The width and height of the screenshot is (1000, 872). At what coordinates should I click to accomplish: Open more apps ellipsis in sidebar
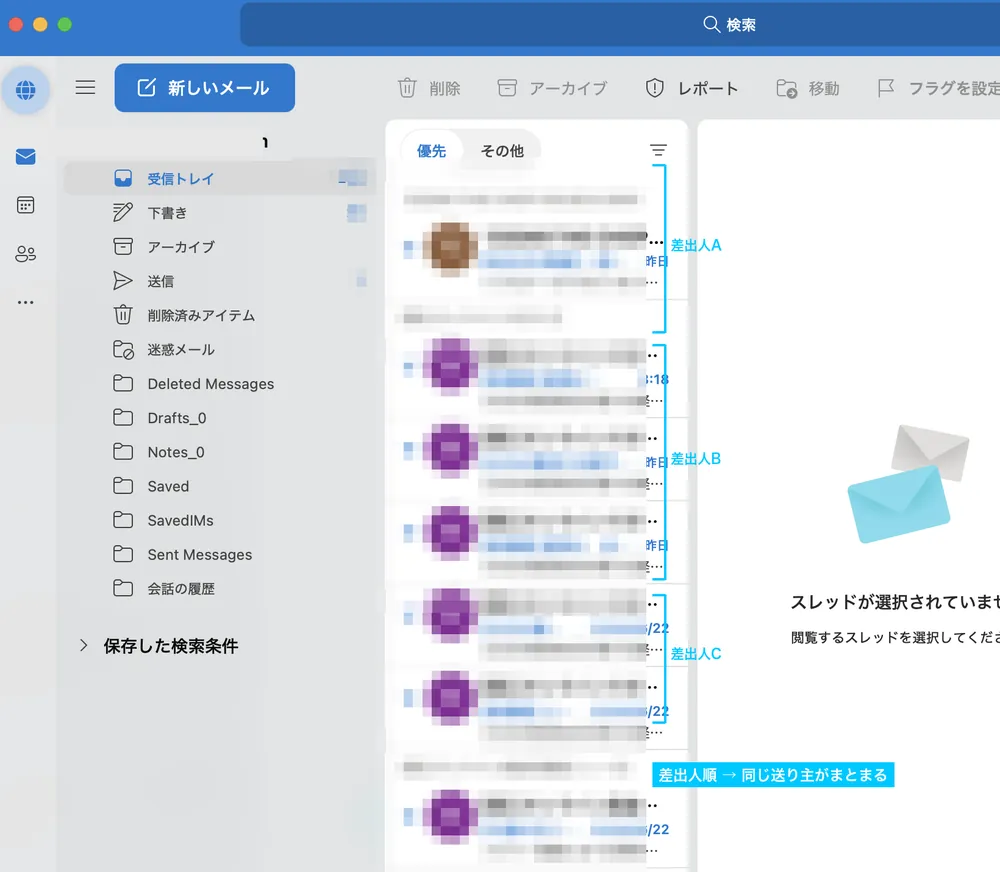(x=26, y=302)
